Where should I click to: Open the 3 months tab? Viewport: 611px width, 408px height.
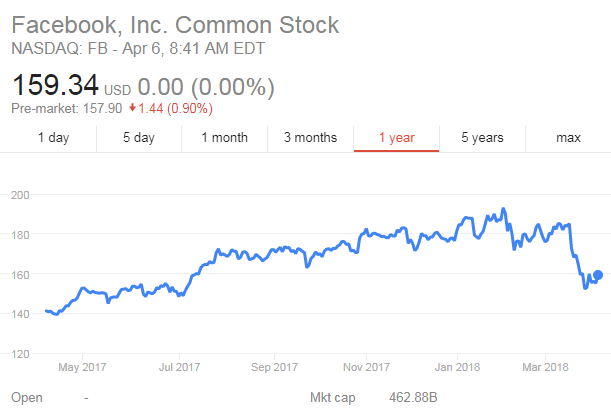[310, 138]
